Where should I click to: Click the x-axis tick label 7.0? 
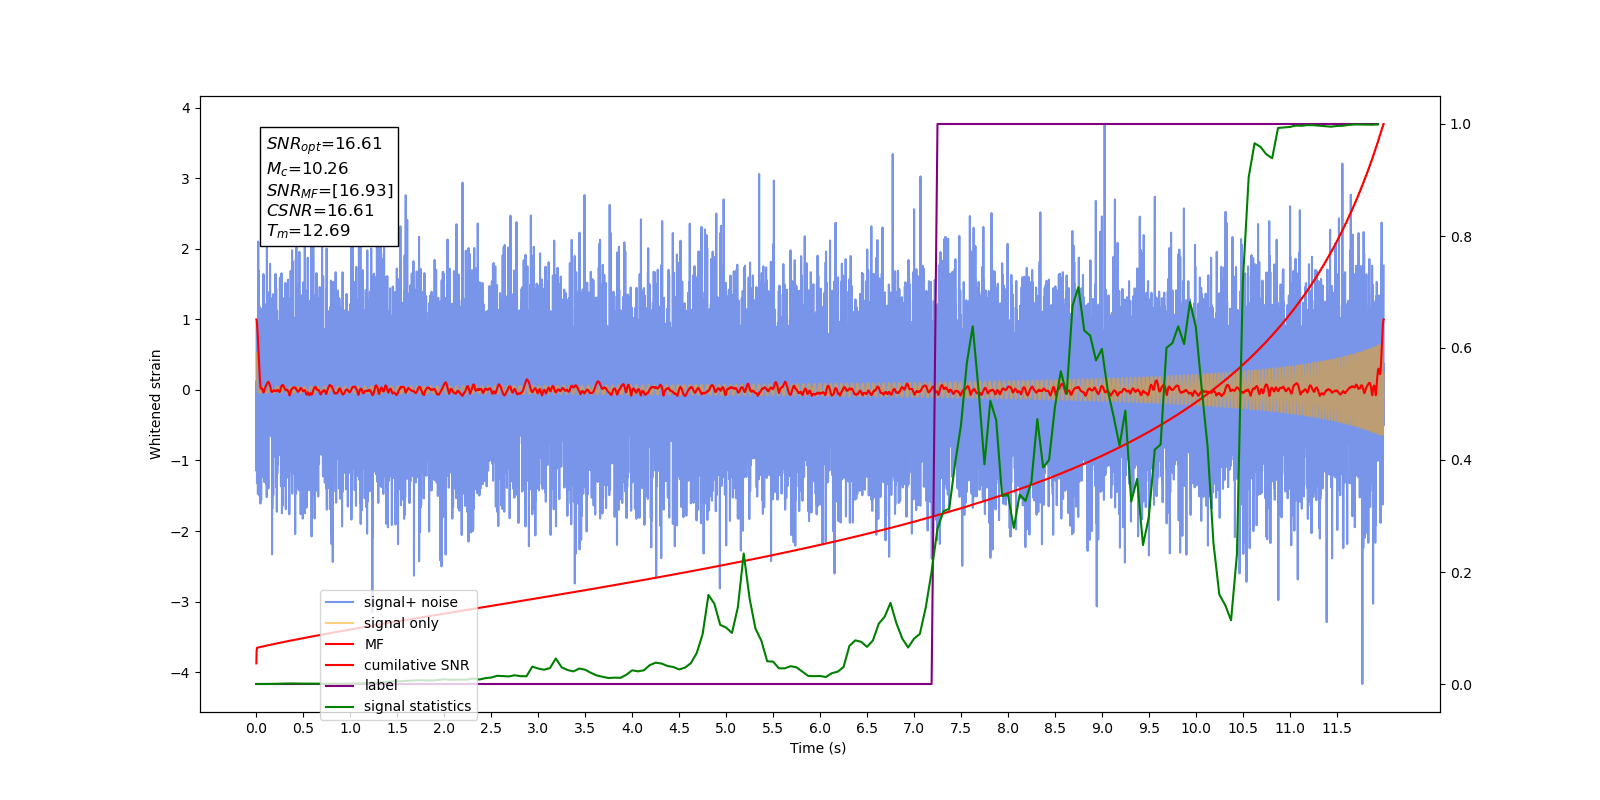tap(914, 728)
